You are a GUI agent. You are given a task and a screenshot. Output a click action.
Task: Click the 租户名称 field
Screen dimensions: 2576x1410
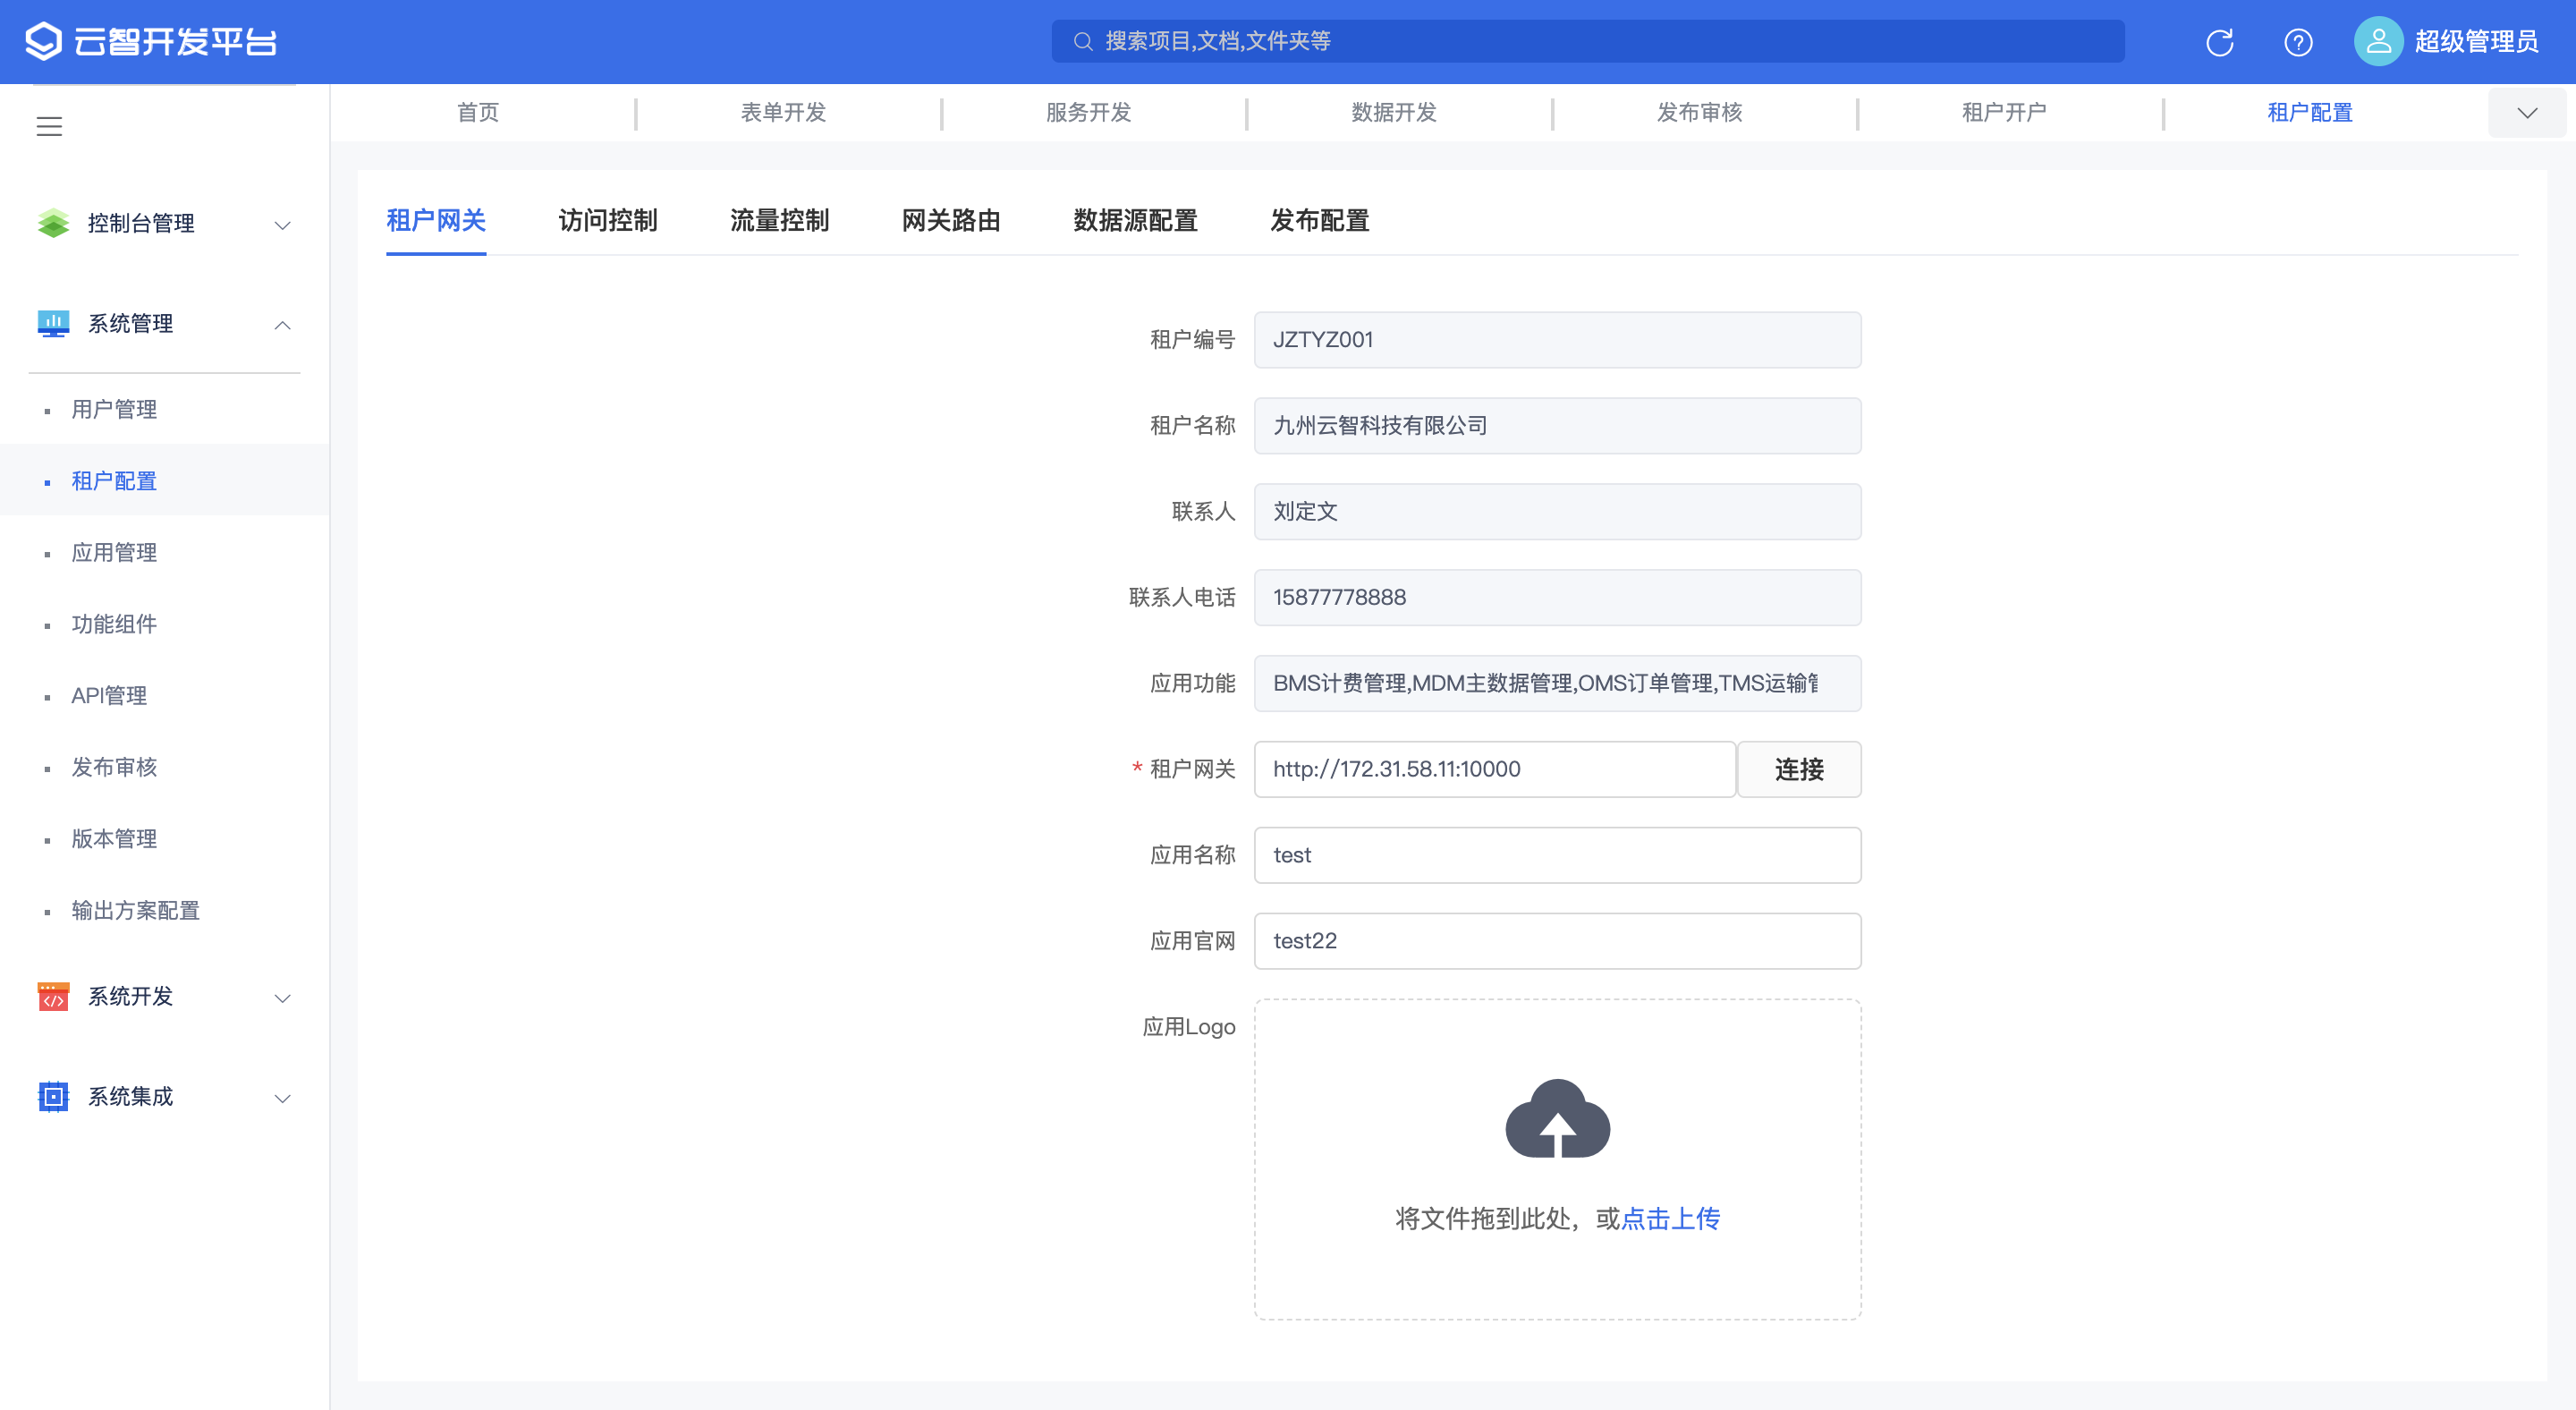1557,426
